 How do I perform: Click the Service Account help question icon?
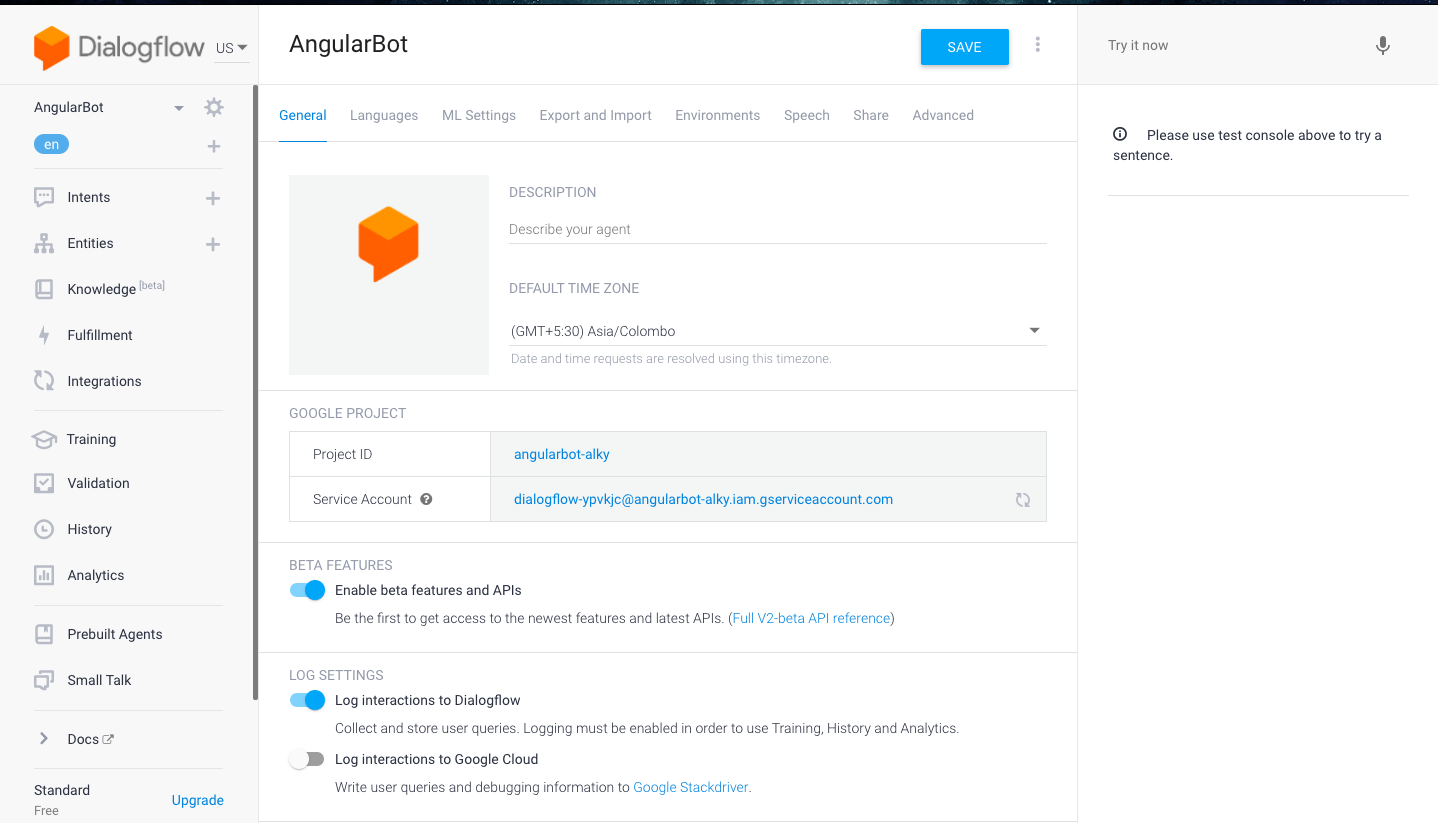[x=426, y=499]
